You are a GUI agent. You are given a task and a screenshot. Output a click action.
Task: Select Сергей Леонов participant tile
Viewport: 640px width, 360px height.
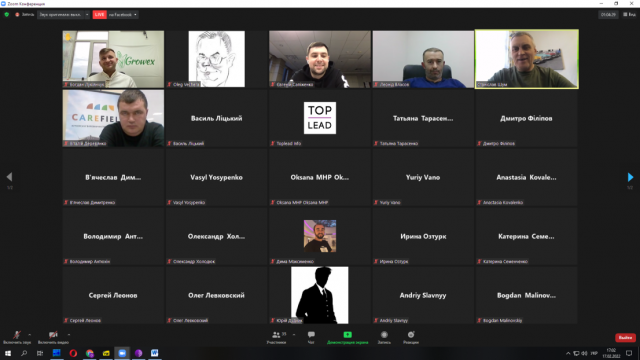(113, 296)
